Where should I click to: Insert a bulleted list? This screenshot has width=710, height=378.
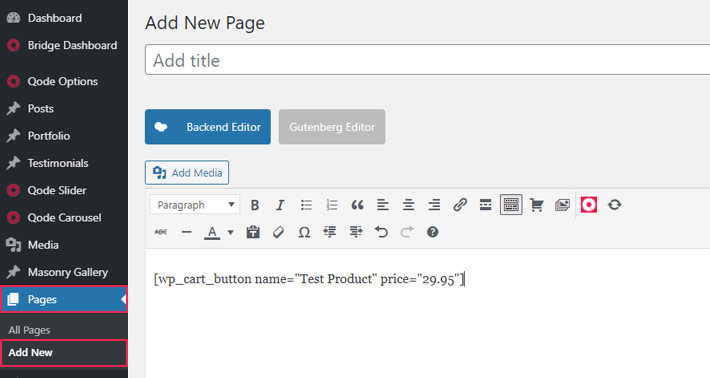point(306,205)
